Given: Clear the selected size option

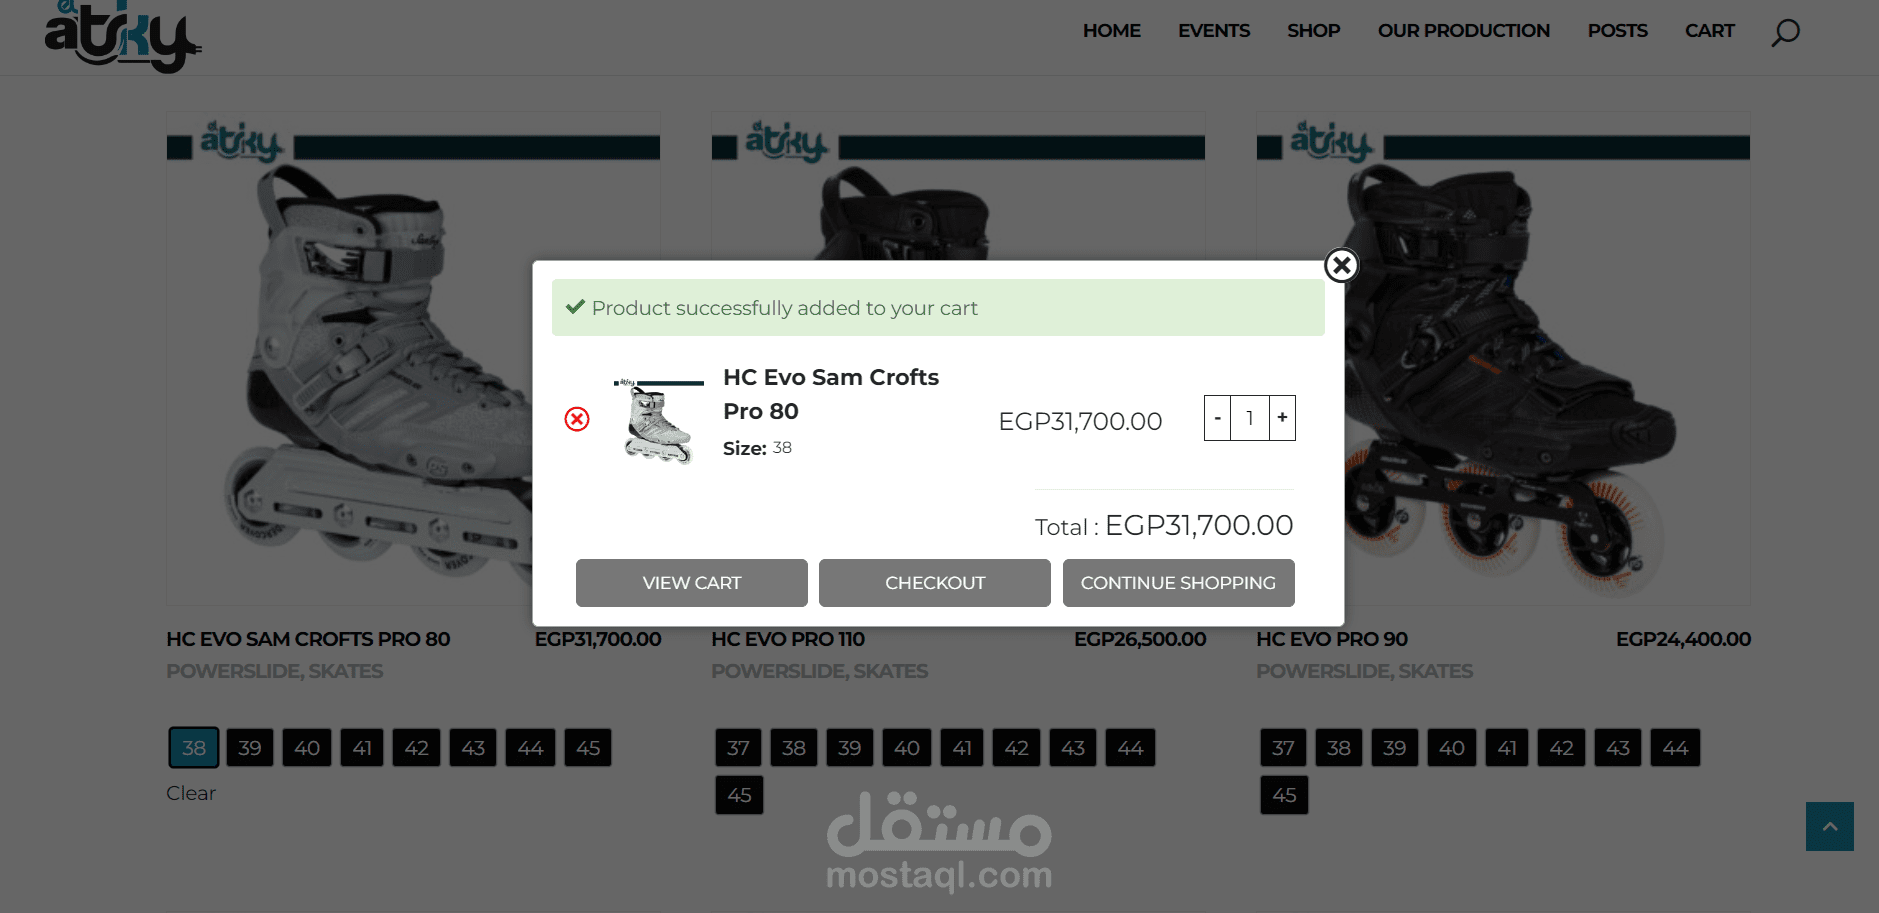Looking at the screenshot, I should pyautogui.click(x=191, y=793).
